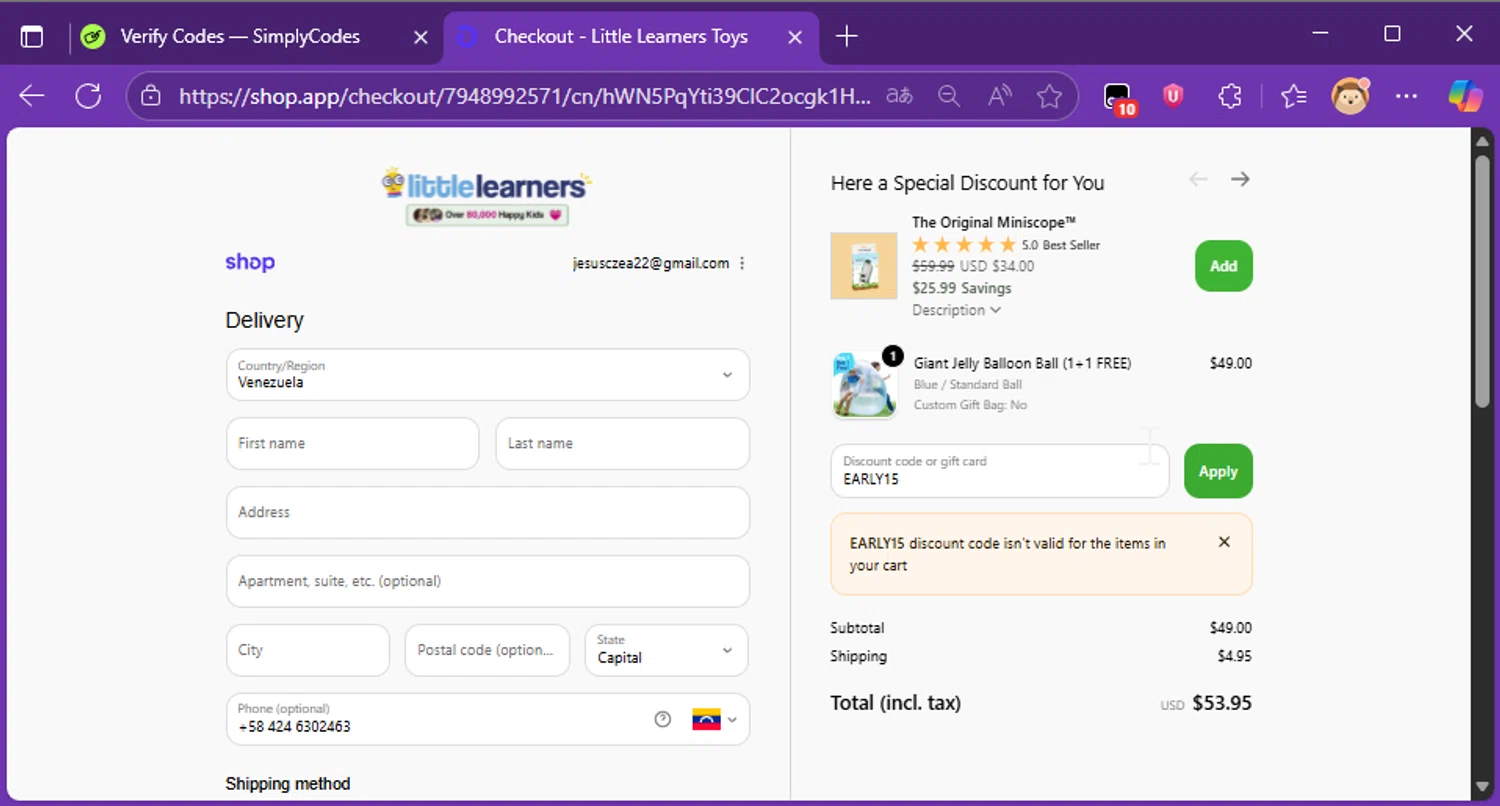The height and width of the screenshot is (806, 1500).
Task: Click the Shipping cost $4.95
Action: coord(1234,656)
